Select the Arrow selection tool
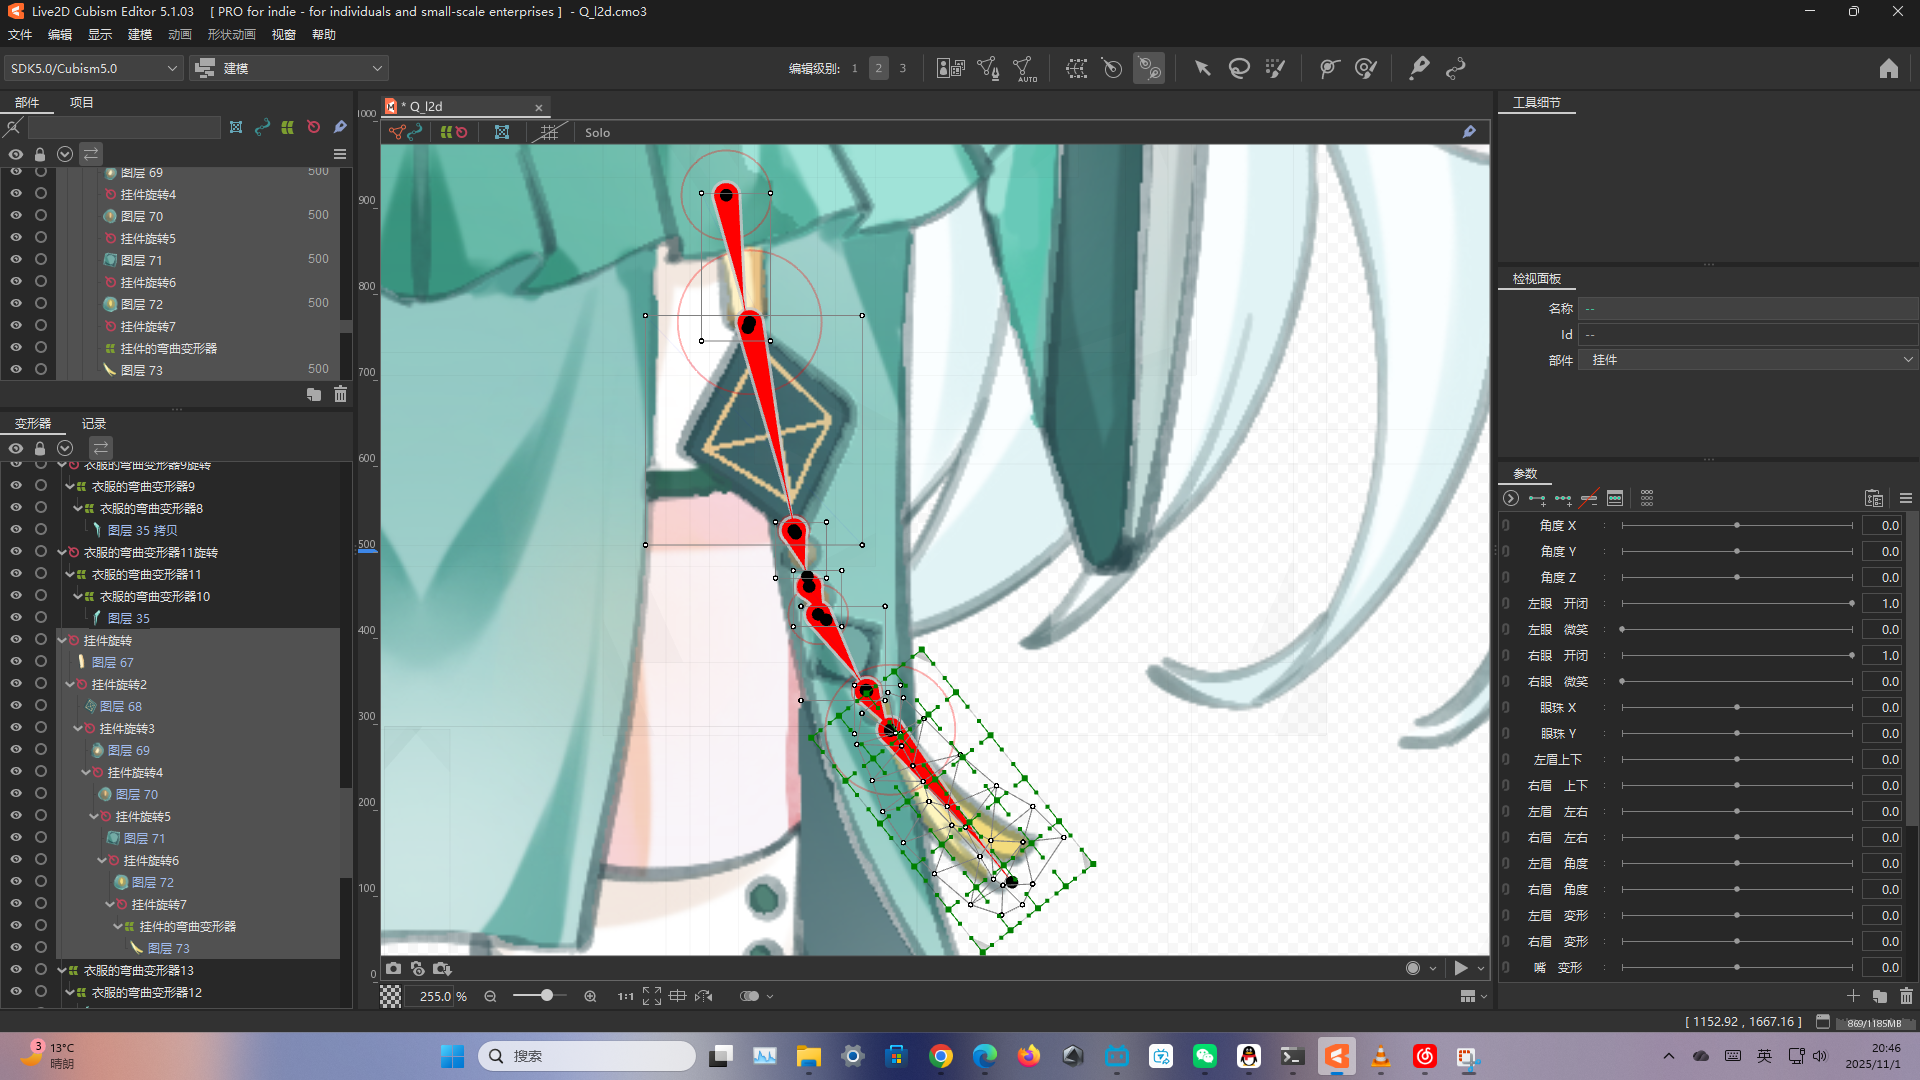 click(1202, 69)
